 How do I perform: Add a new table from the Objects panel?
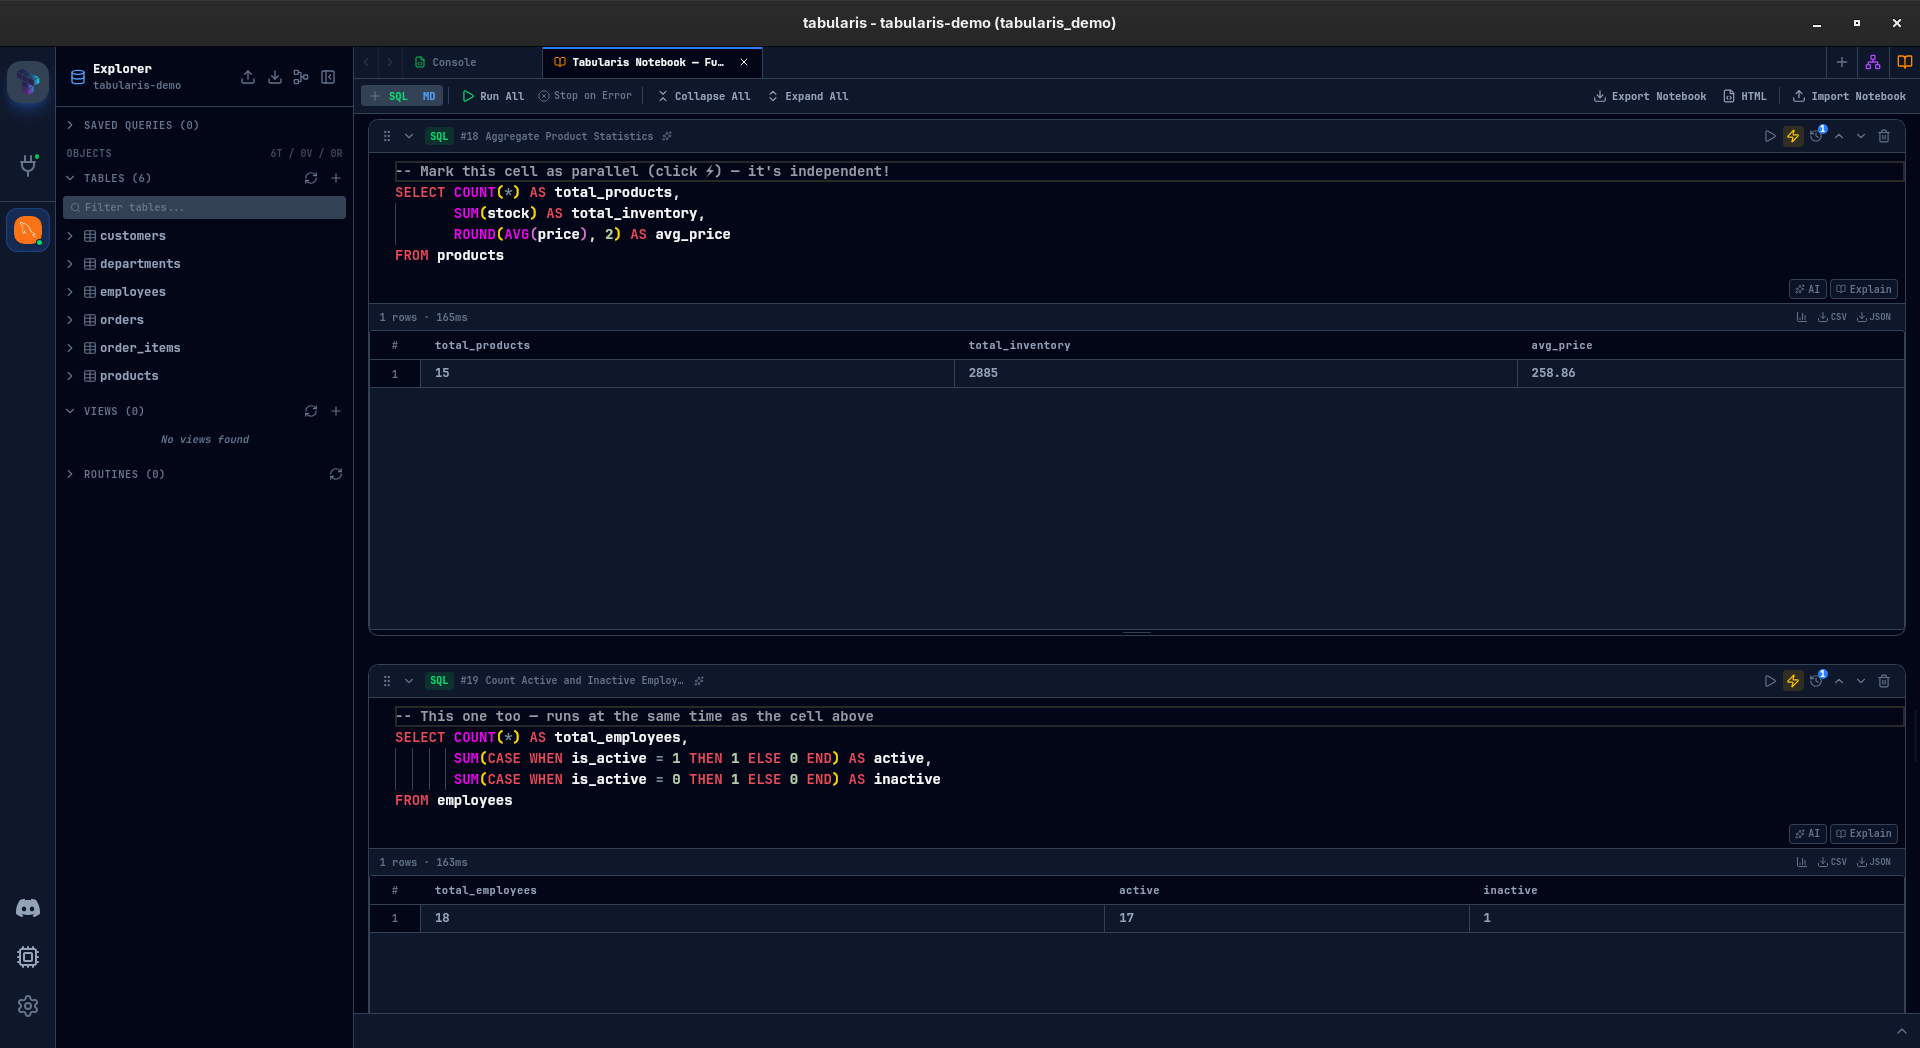[336, 178]
